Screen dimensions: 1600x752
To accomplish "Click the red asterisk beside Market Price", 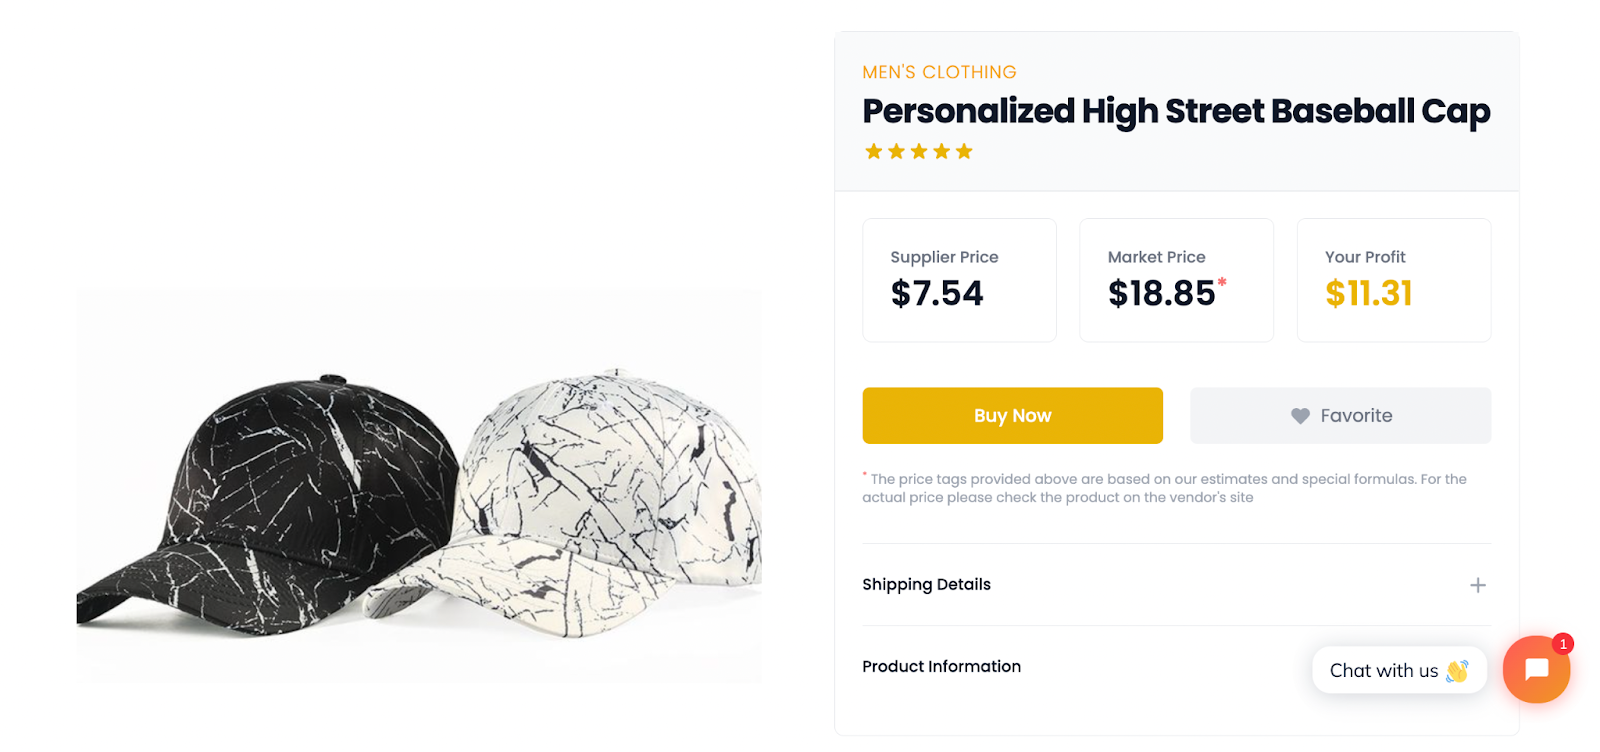I will pyautogui.click(x=1222, y=283).
